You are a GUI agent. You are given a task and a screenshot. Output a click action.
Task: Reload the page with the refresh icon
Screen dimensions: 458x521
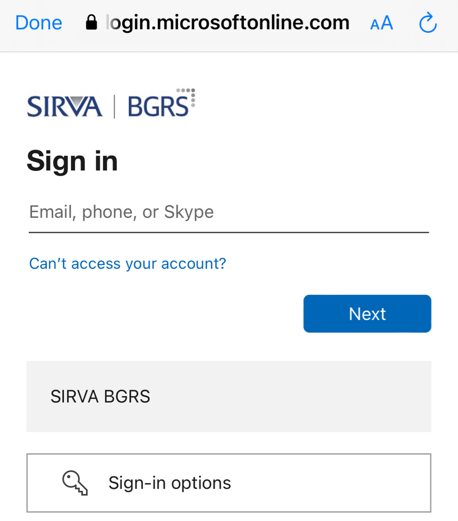pos(428,23)
